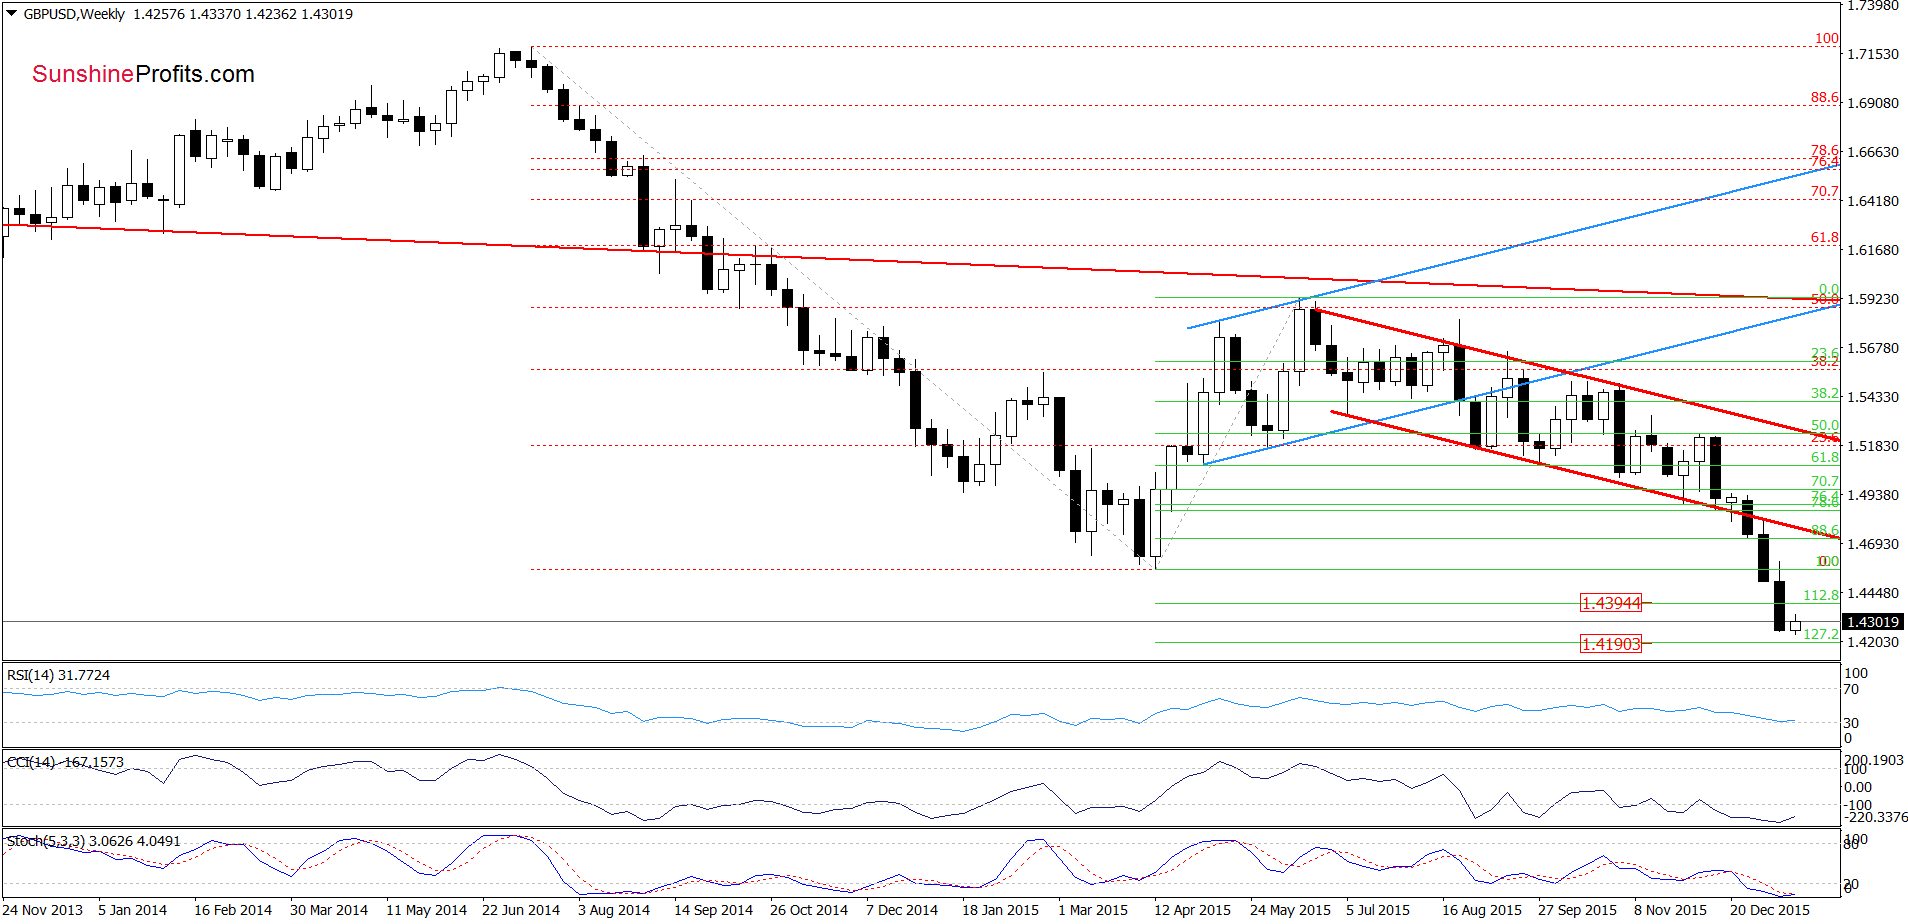Click the 30 Mar 2014 date label

[328, 910]
